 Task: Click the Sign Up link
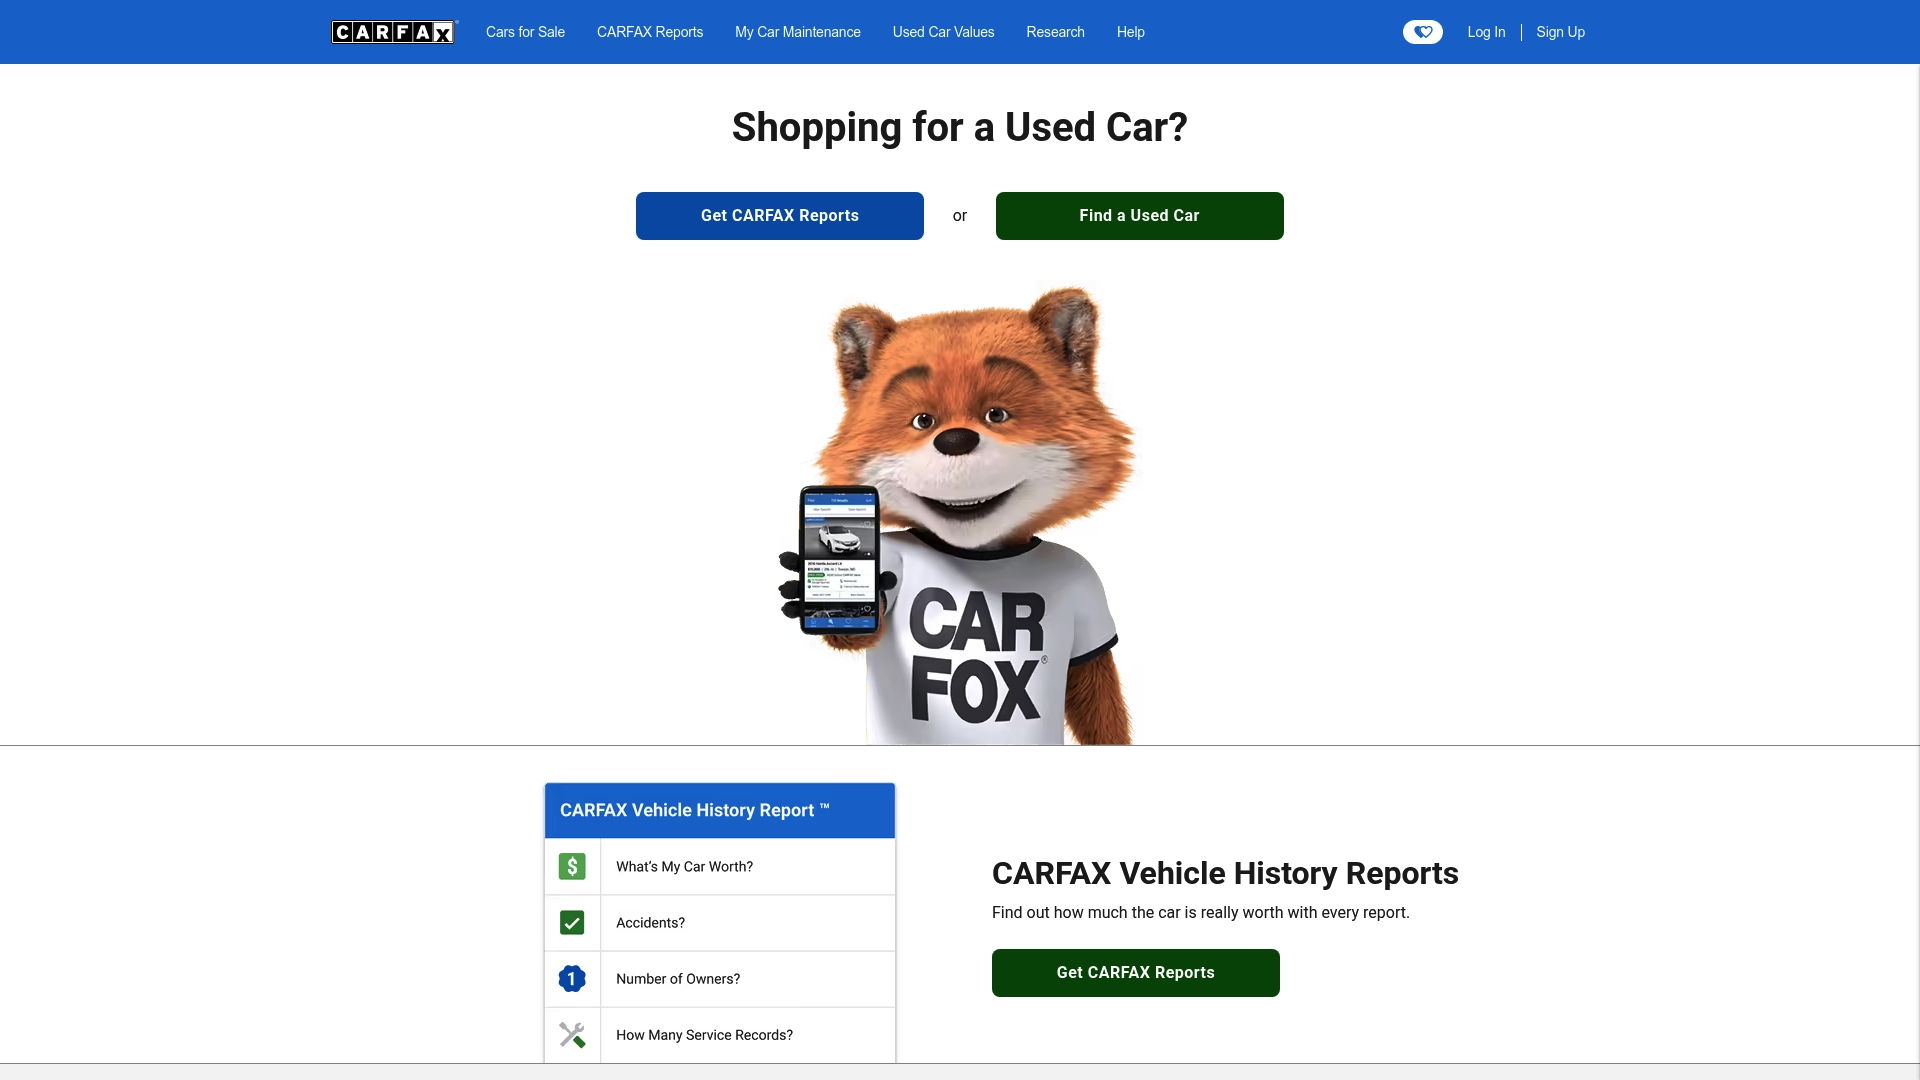tap(1560, 32)
